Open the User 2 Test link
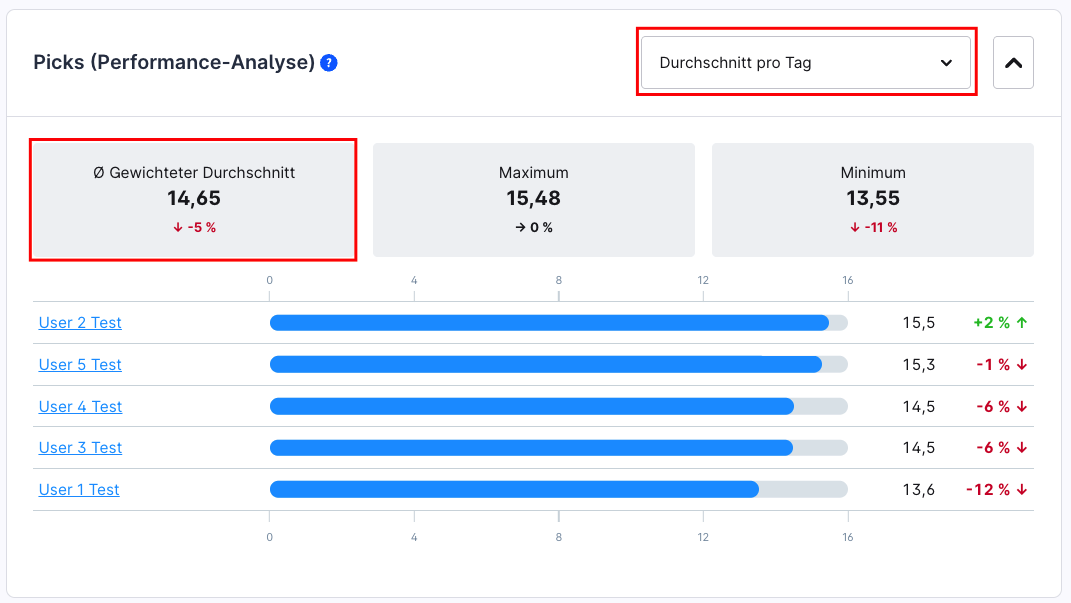Screen dimensions: 1071x603 tap(80, 323)
